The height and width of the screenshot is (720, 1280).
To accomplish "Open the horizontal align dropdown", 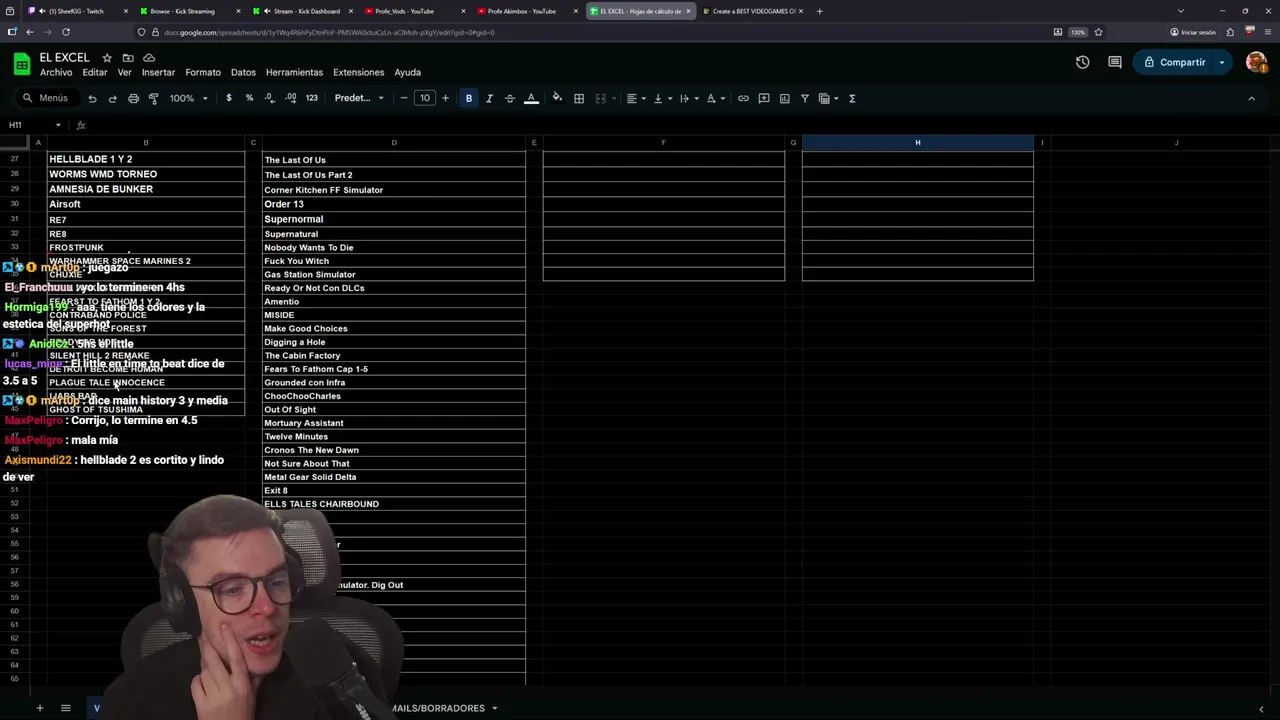I will [x=635, y=98].
